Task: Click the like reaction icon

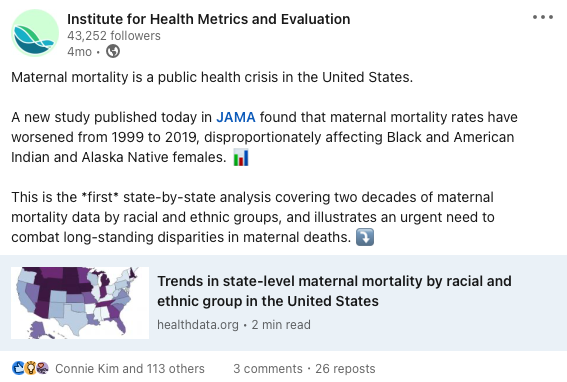Action: pyautogui.click(x=18, y=368)
